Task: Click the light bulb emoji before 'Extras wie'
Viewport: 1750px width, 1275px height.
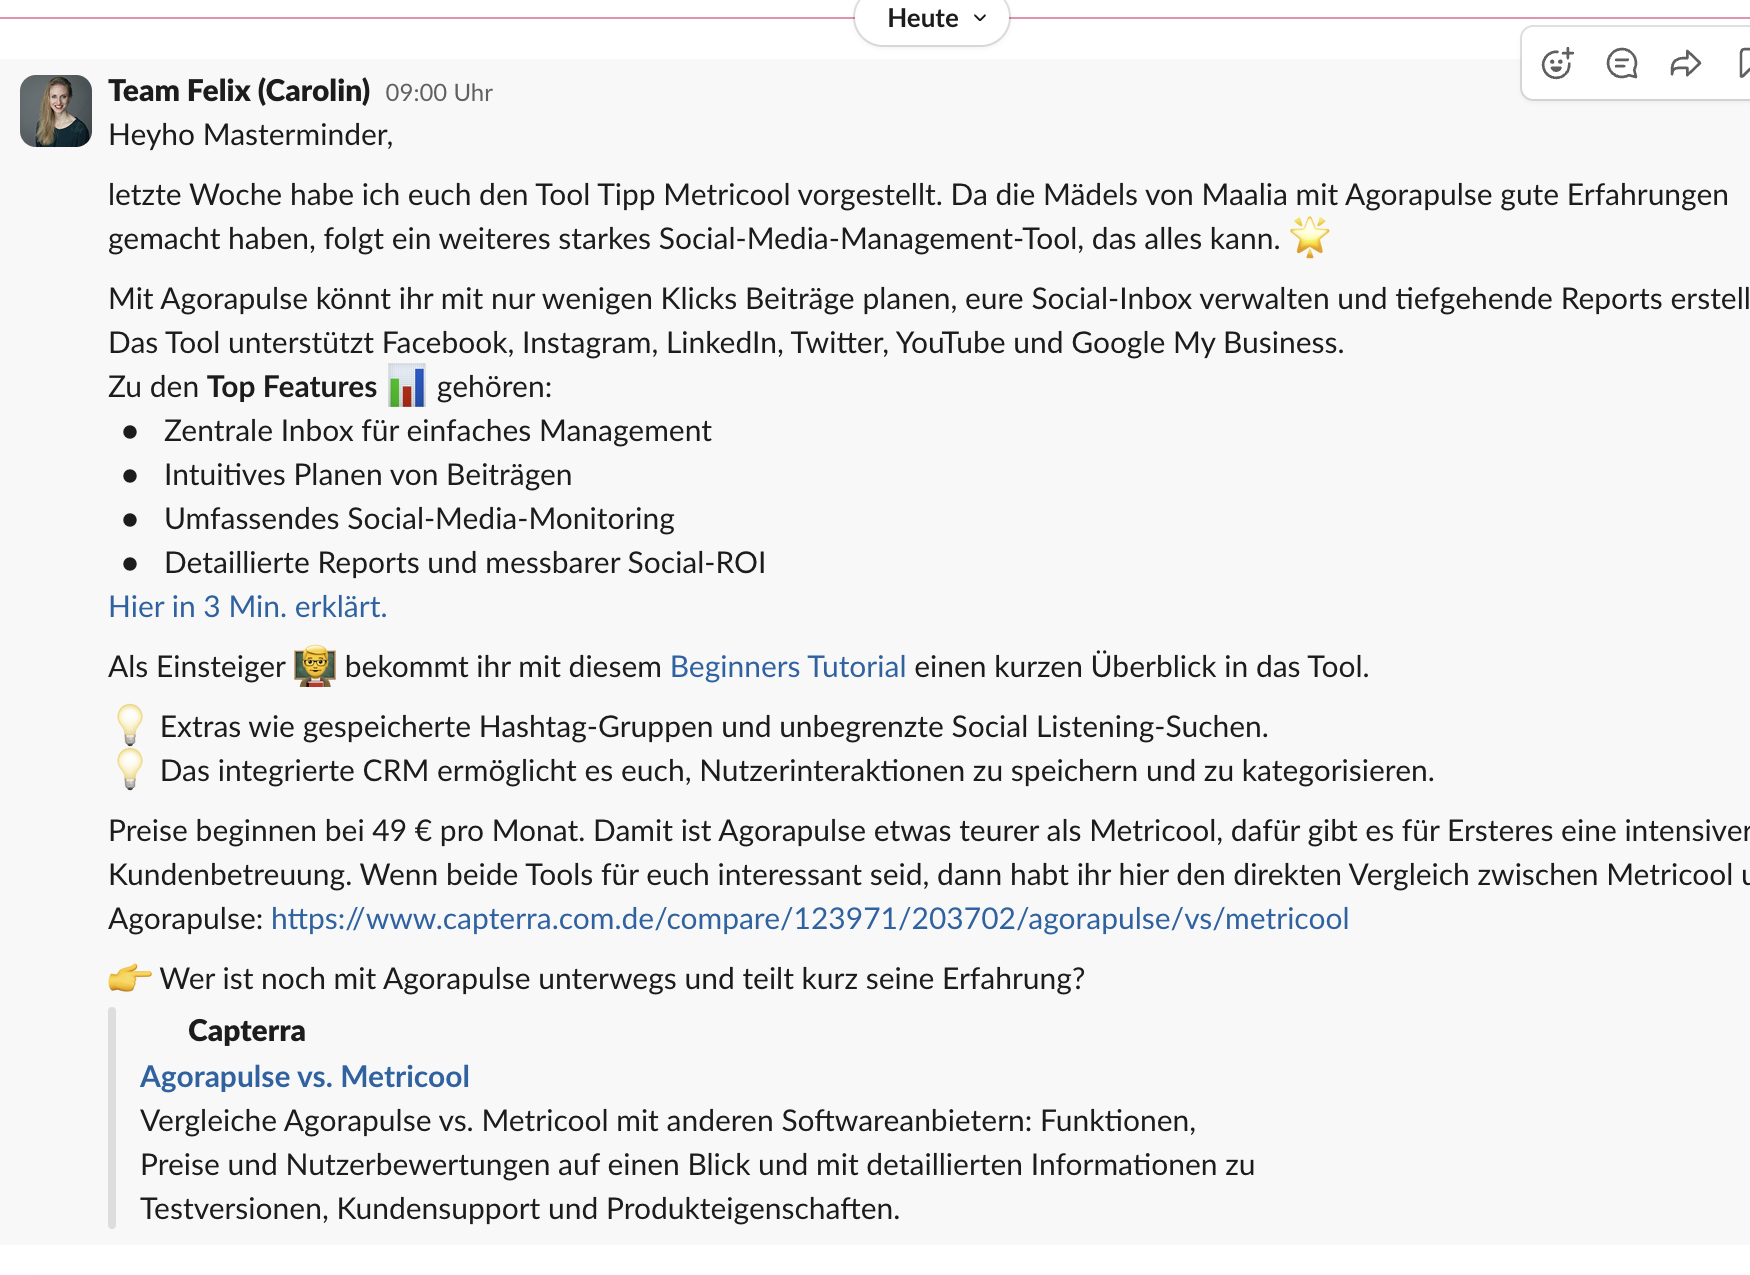Action: 130,725
